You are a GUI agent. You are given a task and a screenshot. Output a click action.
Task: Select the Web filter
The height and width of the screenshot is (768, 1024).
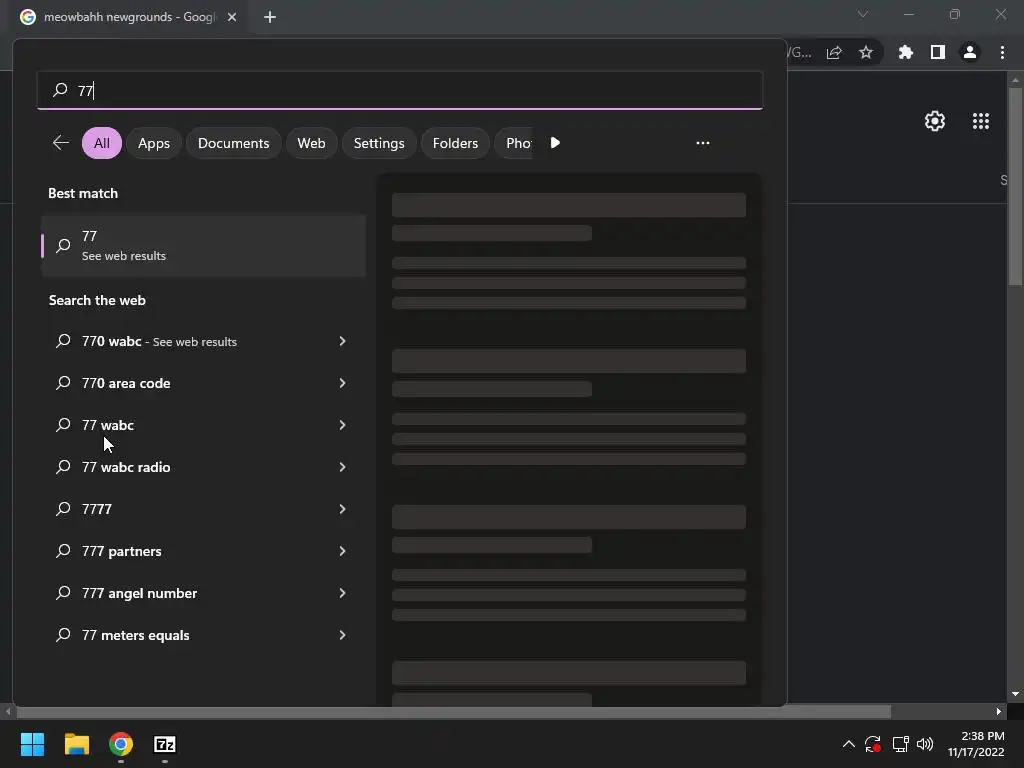(x=311, y=143)
